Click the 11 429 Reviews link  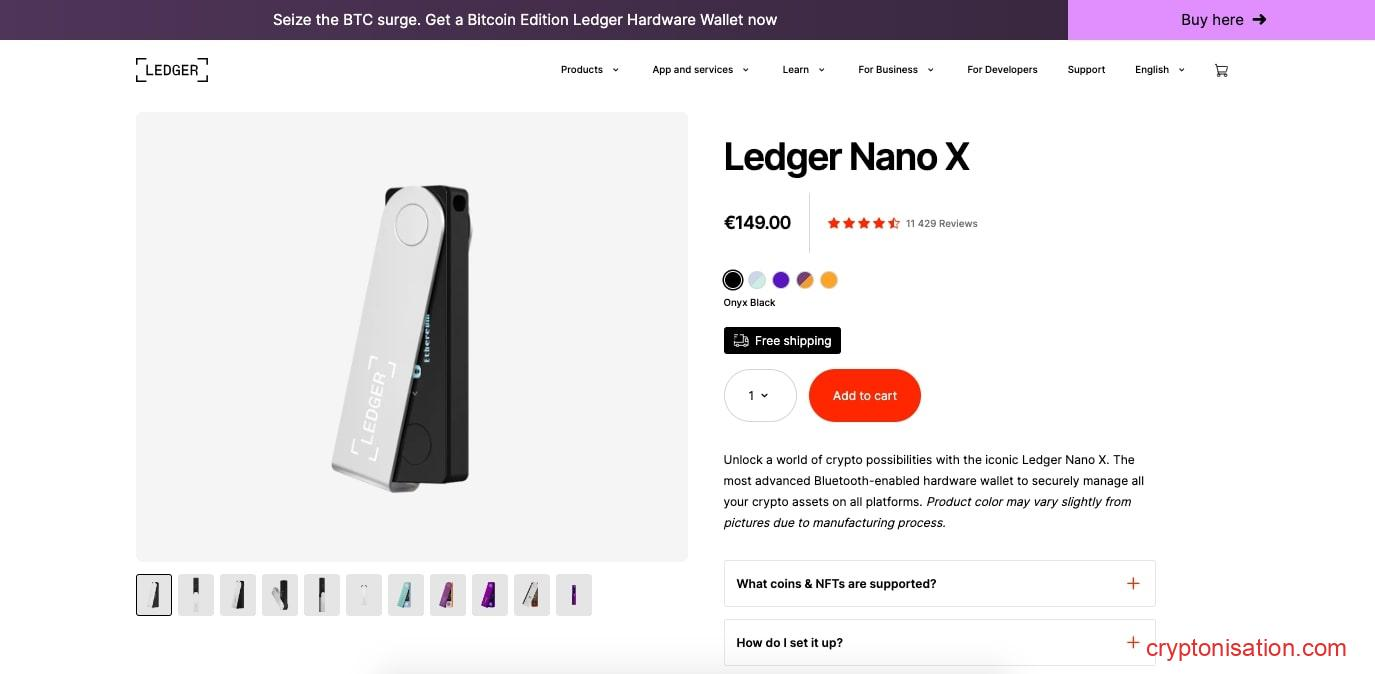click(941, 223)
